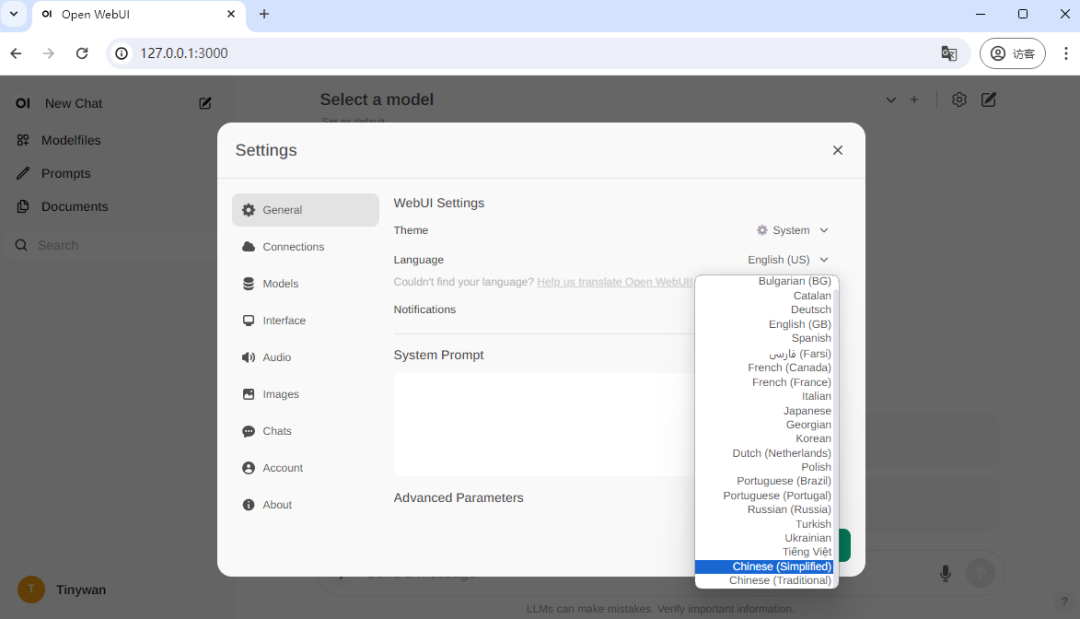Expand the Advanced Parameters section
1080x619 pixels.
click(x=458, y=498)
